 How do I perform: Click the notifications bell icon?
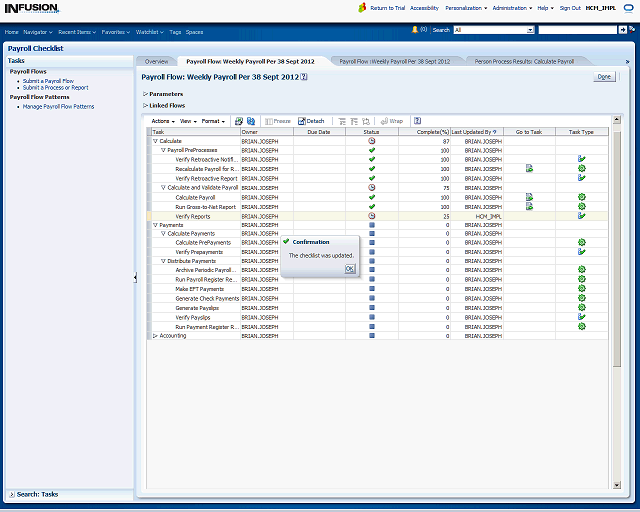(415, 29)
